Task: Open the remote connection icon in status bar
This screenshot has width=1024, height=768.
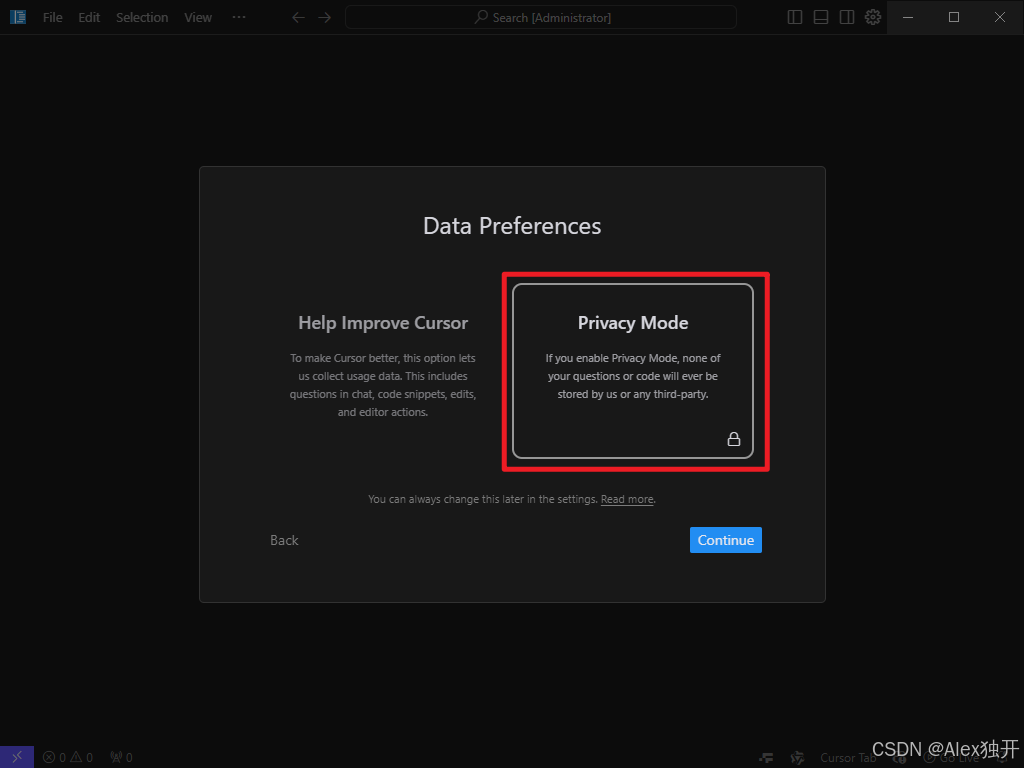Action: click(16, 757)
